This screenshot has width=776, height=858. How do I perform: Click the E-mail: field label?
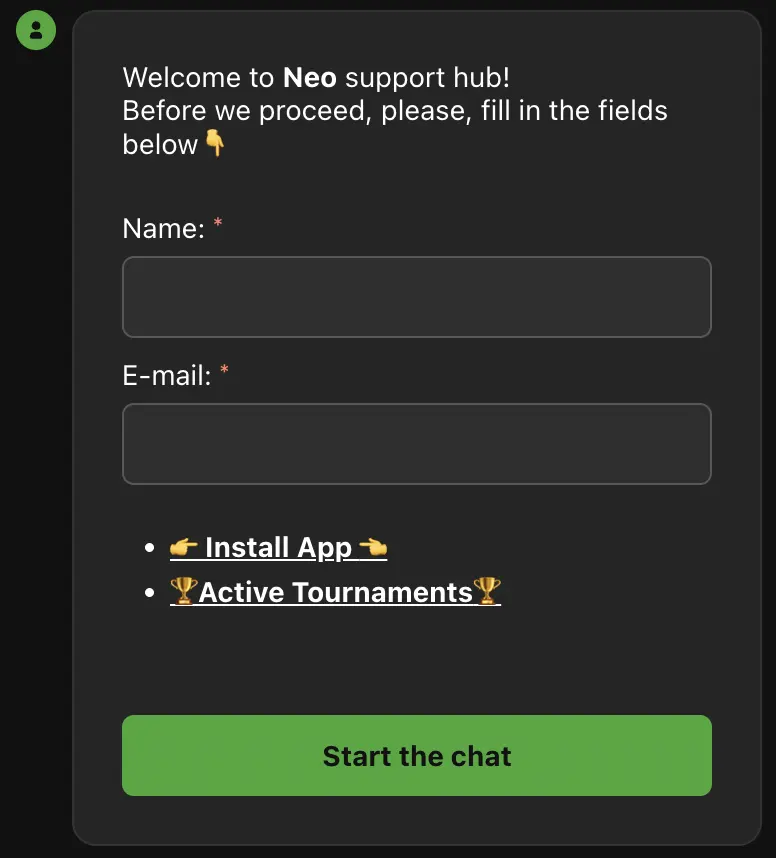coord(167,376)
